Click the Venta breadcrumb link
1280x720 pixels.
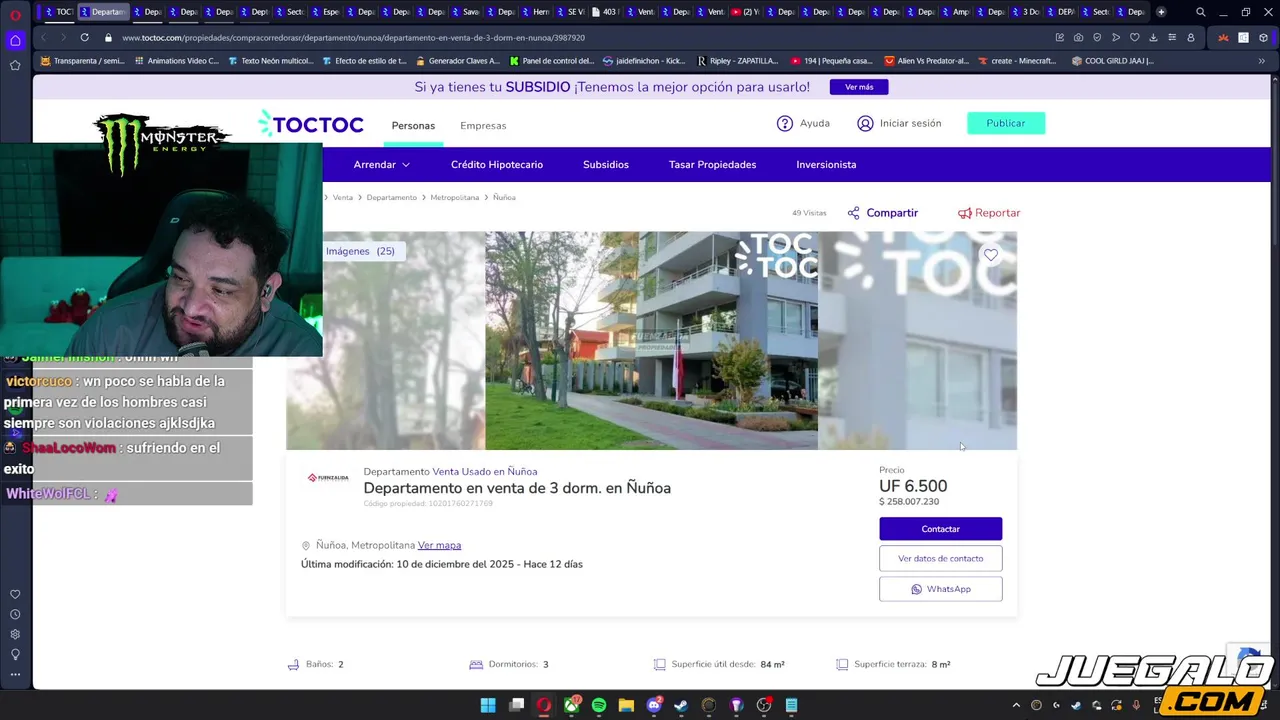pos(343,198)
